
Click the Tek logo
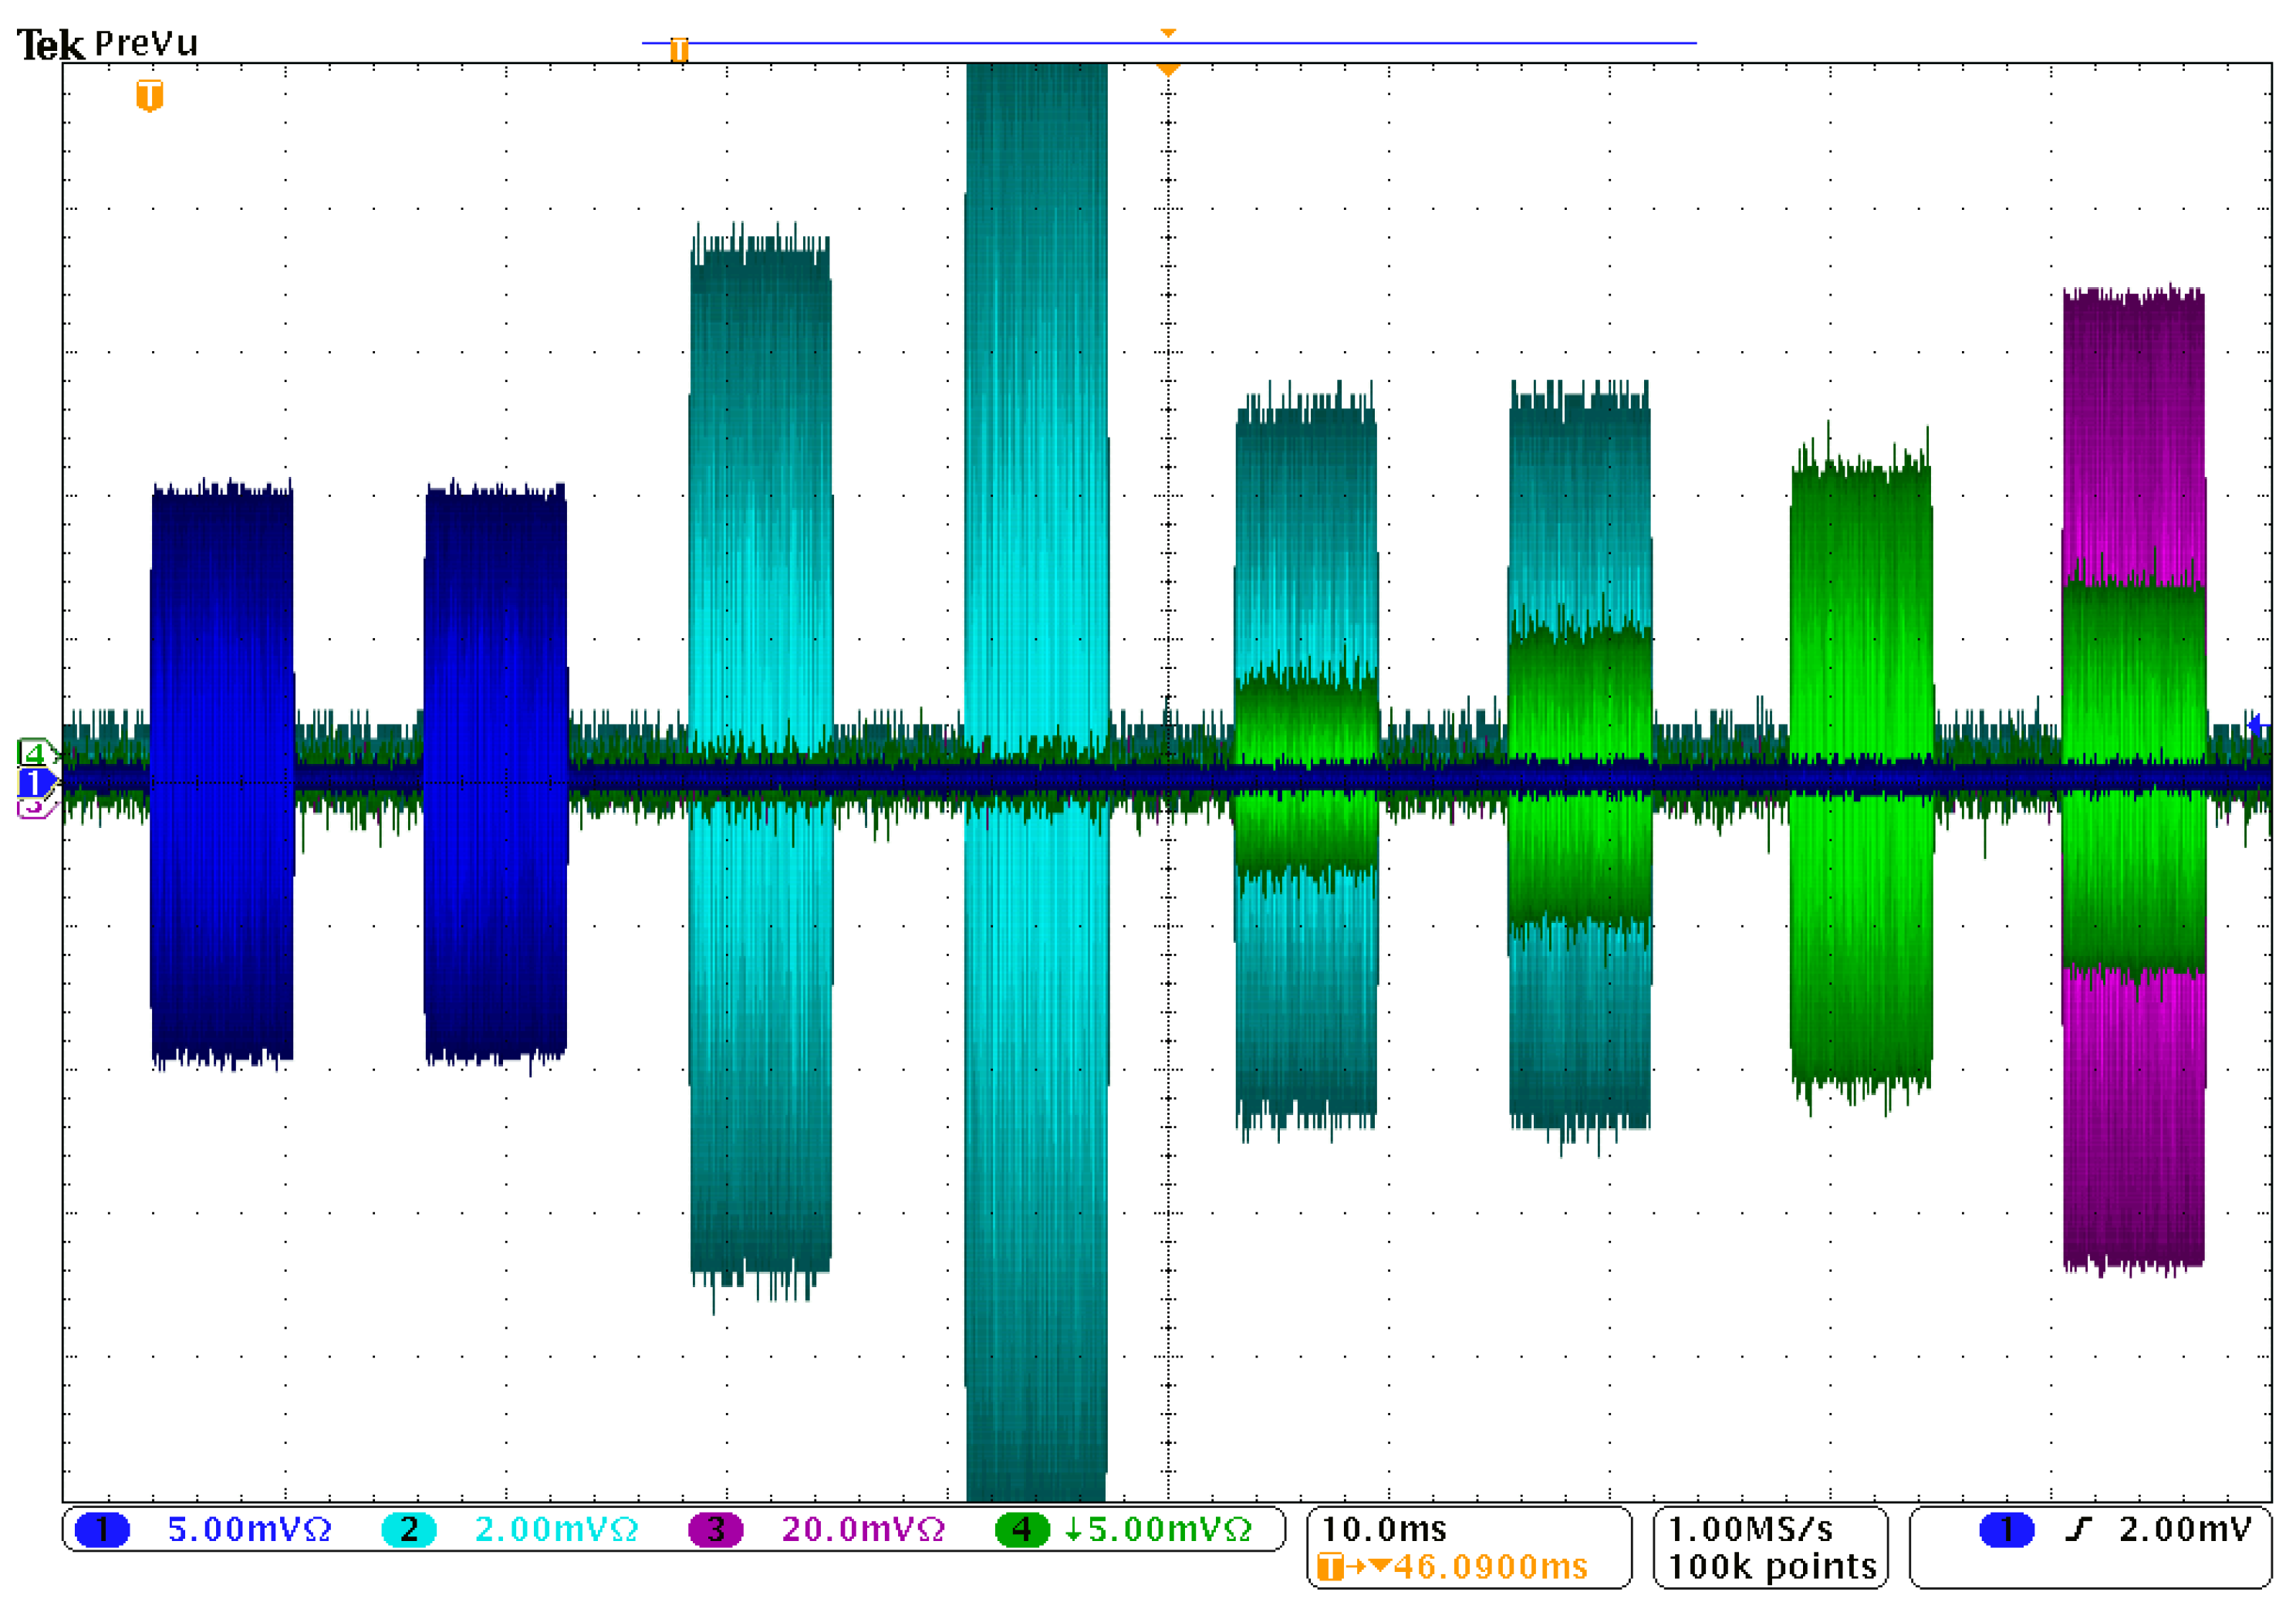(x=50, y=45)
